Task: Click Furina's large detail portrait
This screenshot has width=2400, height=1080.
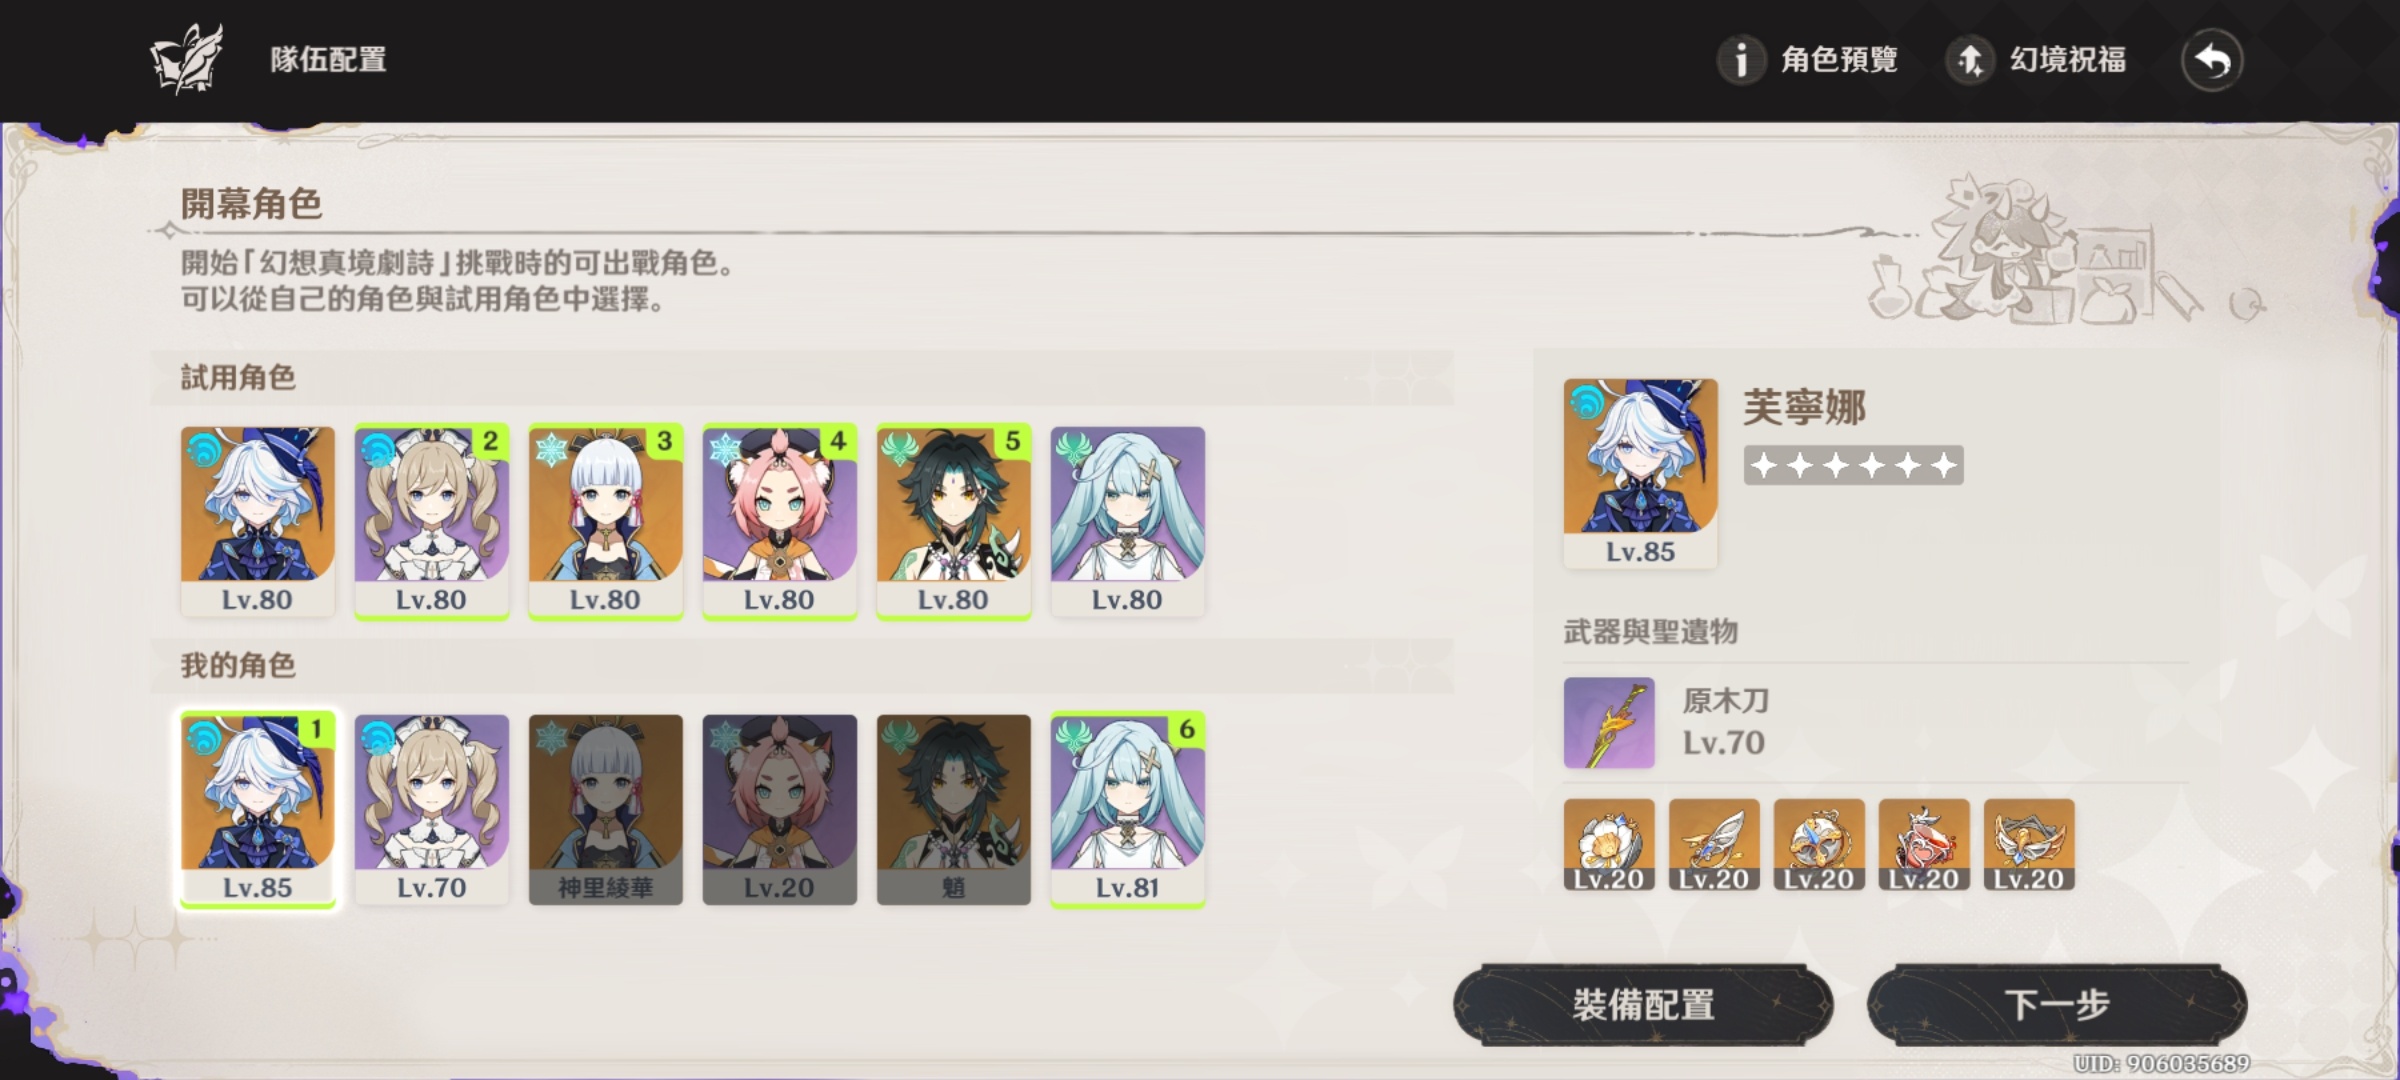Action: [1641, 474]
